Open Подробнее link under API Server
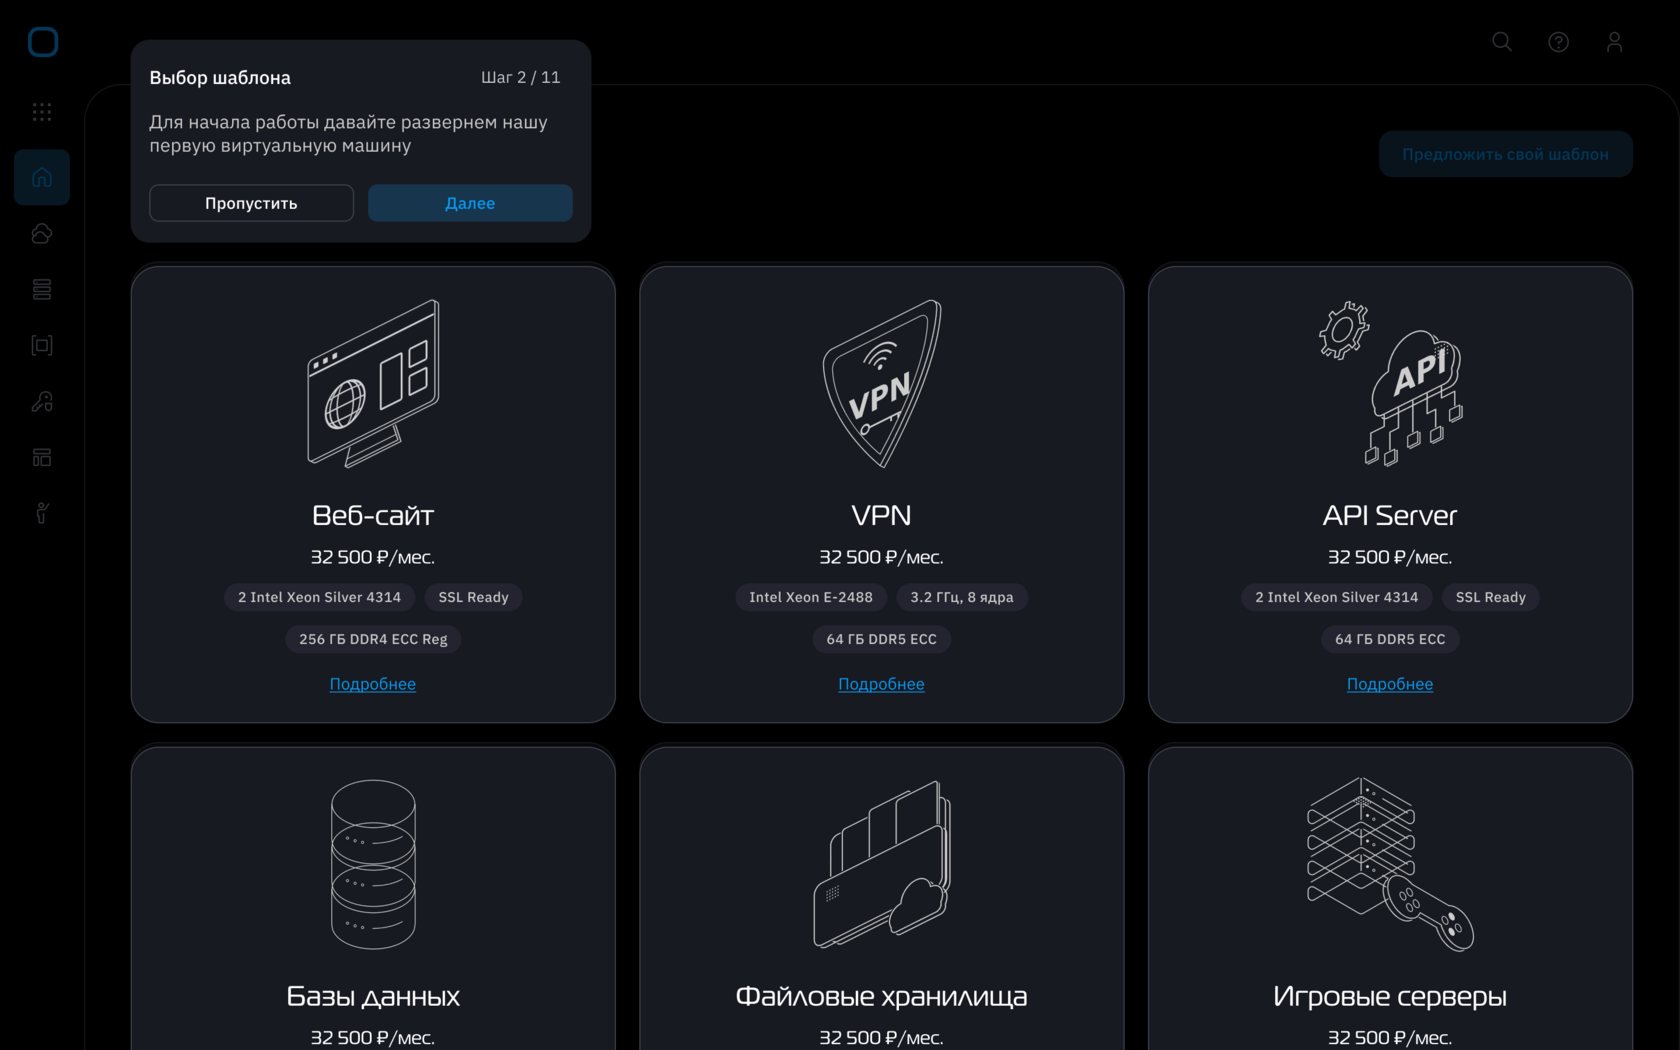 [x=1390, y=684]
